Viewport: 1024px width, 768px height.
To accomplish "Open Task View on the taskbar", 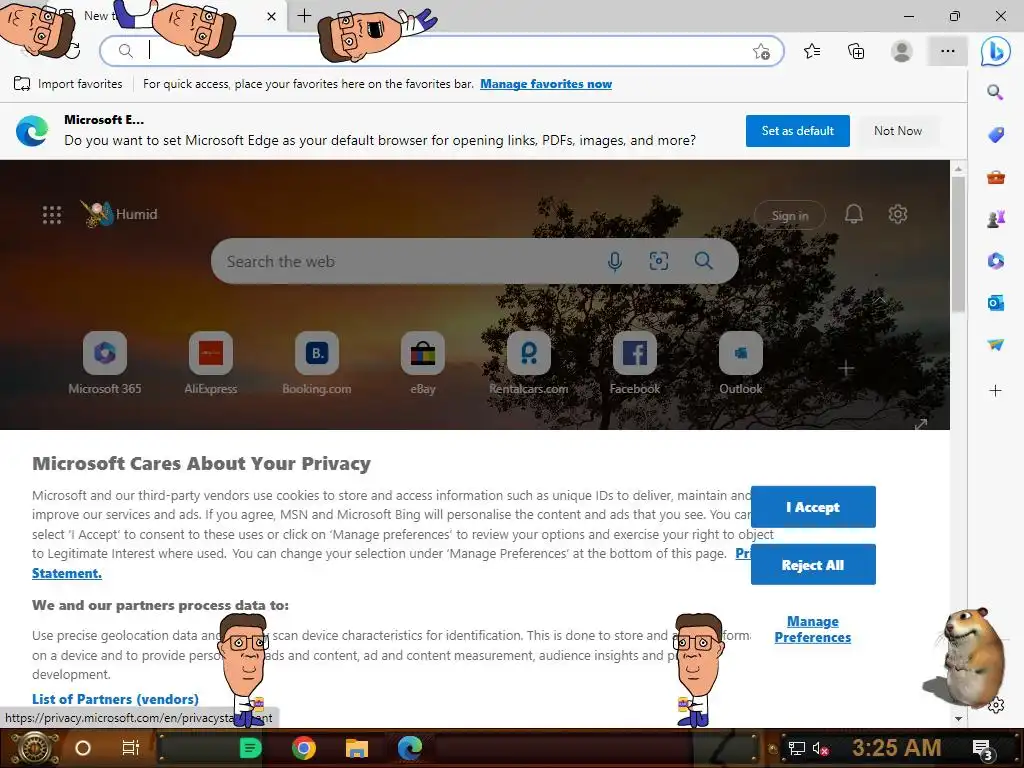I will [131, 748].
